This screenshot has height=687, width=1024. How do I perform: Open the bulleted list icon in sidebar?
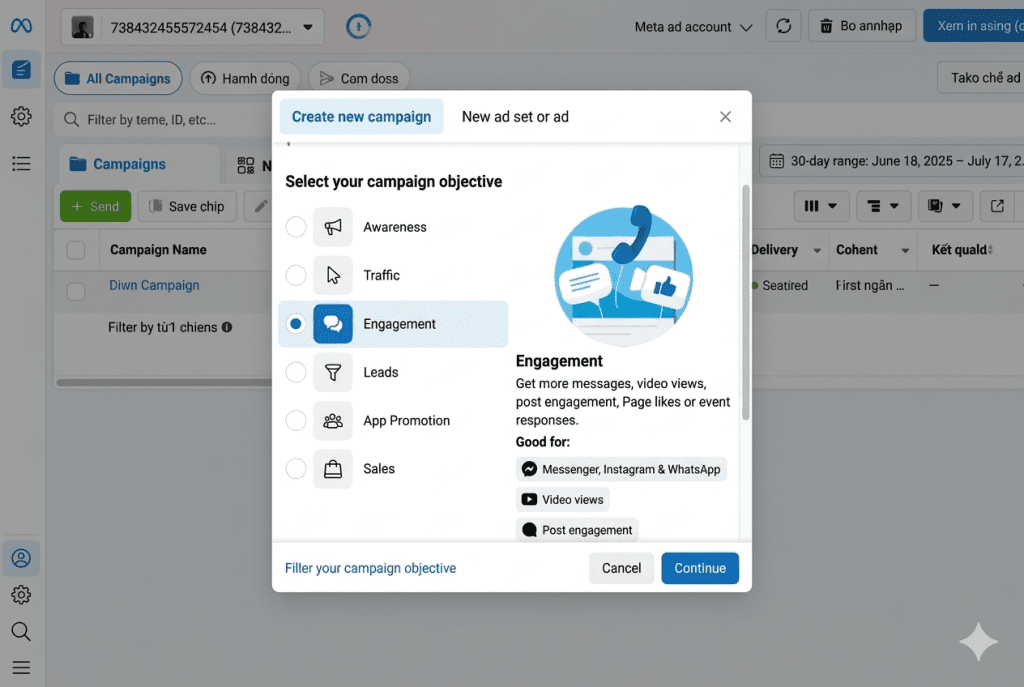click(x=21, y=163)
